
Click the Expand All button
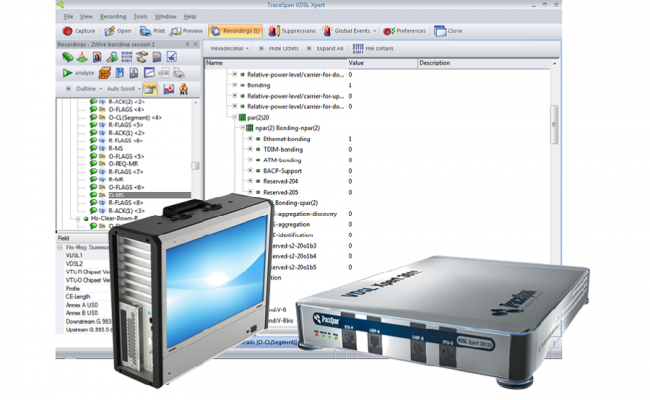click(x=325, y=48)
